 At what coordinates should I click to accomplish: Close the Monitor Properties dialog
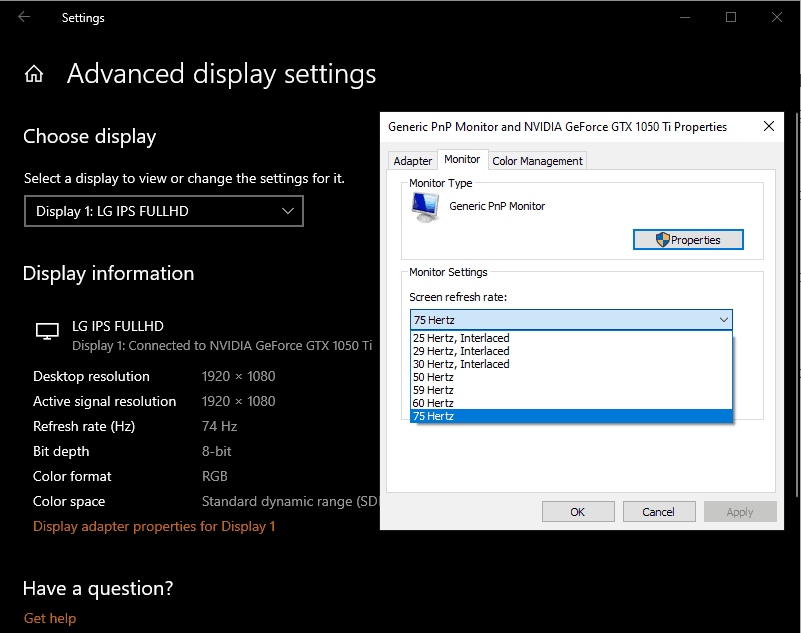coord(769,126)
